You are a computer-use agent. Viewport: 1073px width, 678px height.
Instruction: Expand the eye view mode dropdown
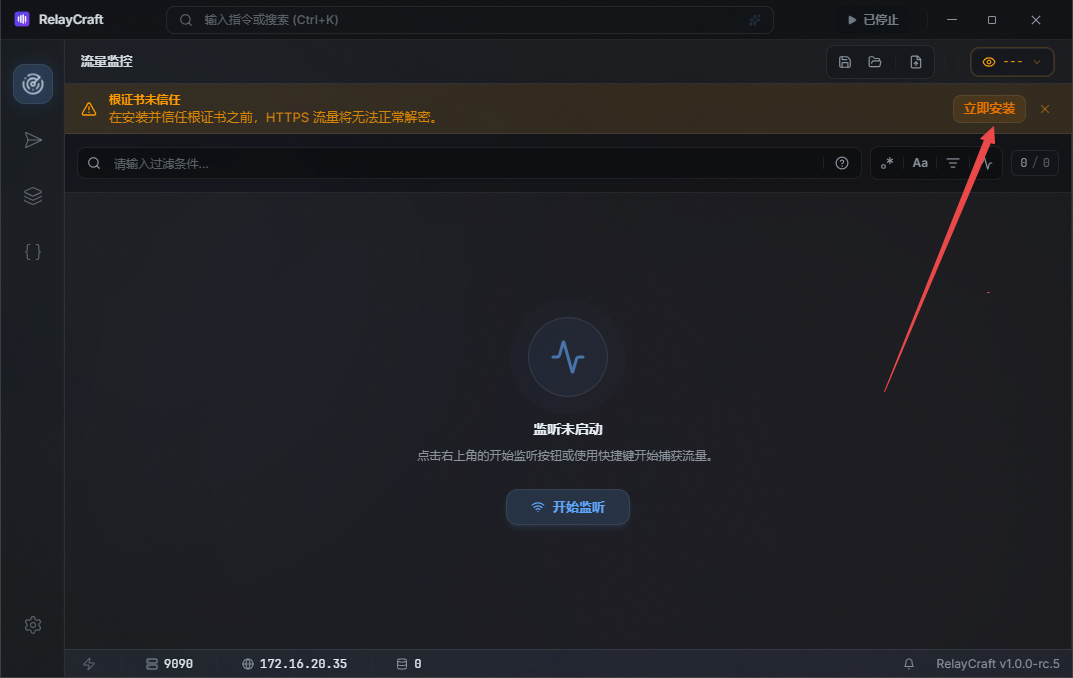(x=1012, y=62)
